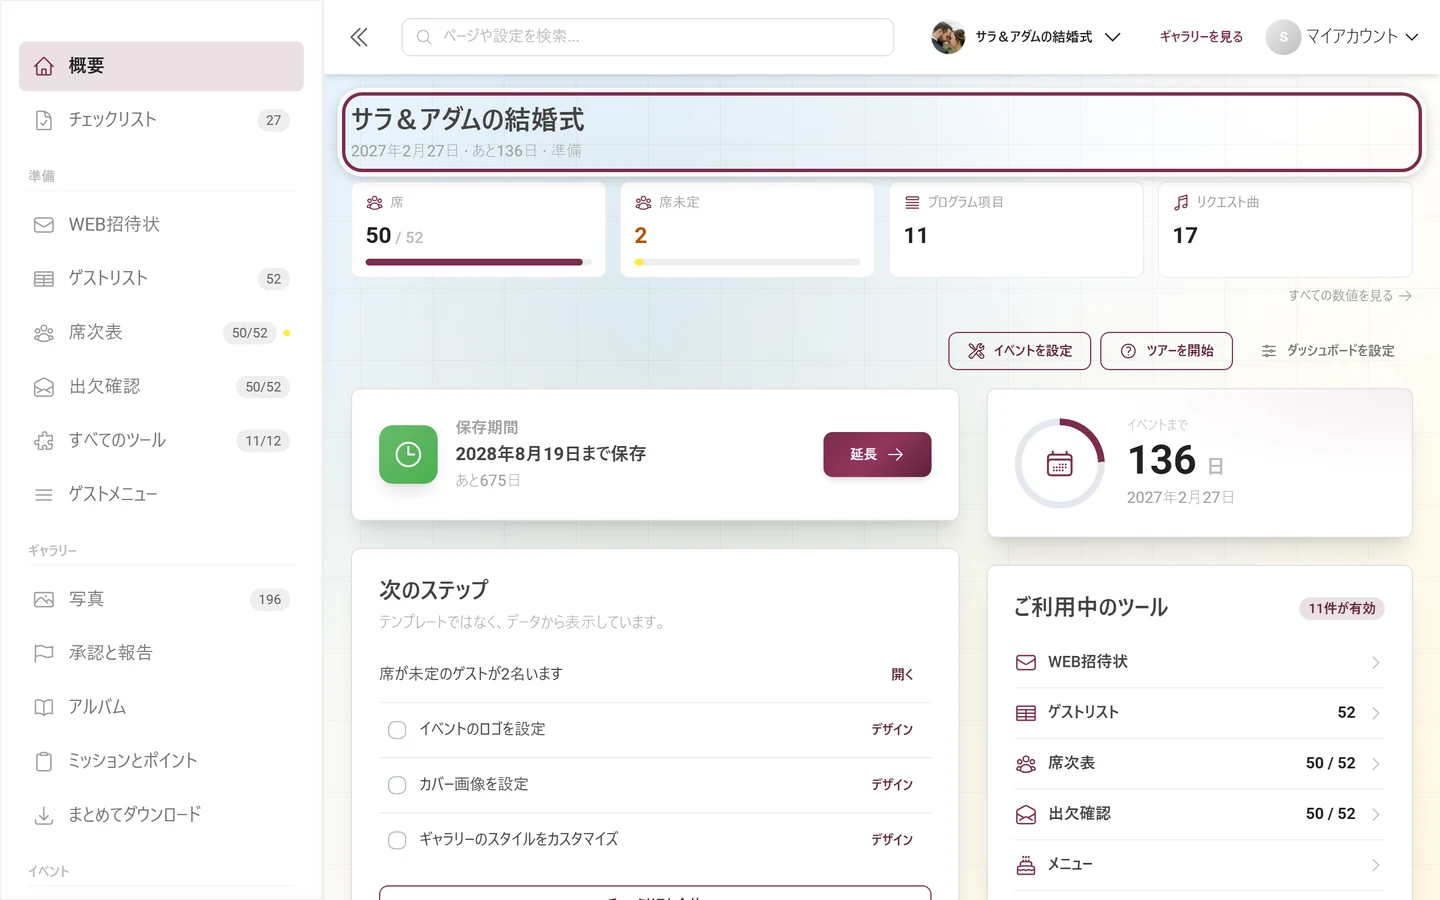The image size is (1440, 900).
Task: Expand the WEB招待状 tool row chevron
Action: (1376, 663)
